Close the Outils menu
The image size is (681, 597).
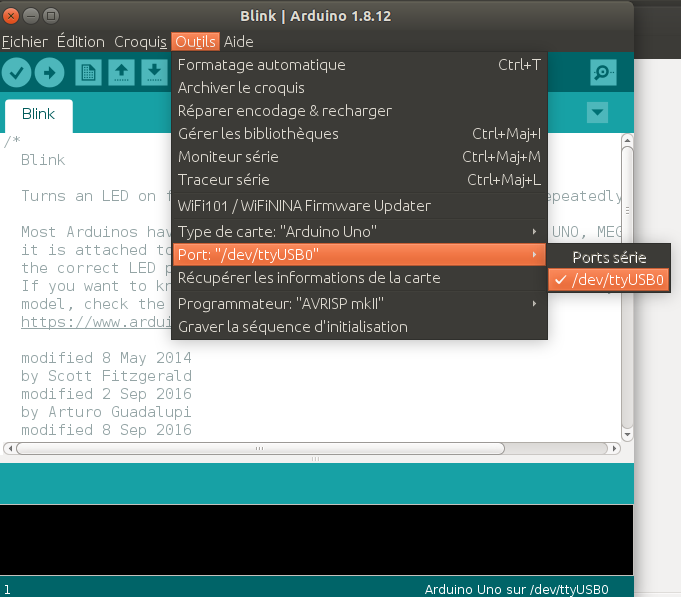tap(195, 42)
